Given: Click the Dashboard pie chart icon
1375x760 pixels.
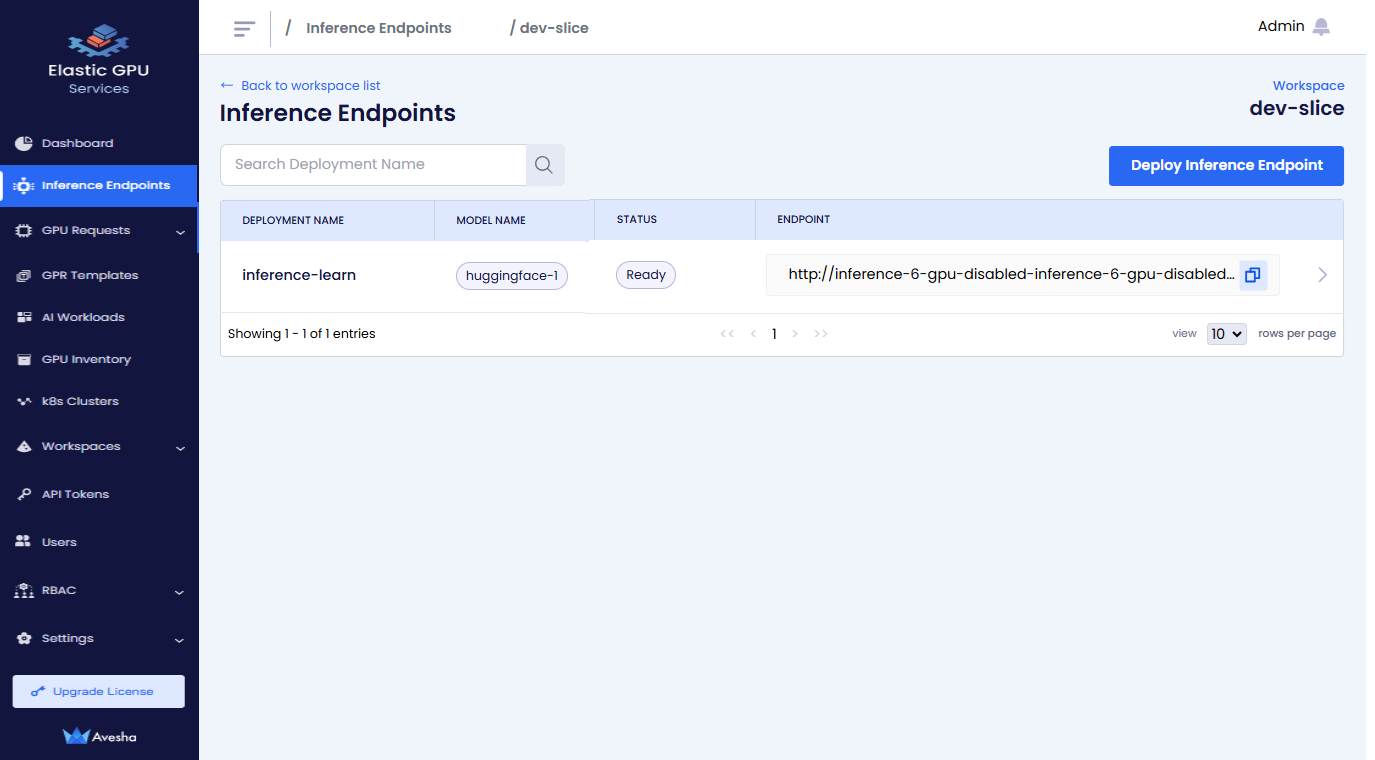Looking at the screenshot, I should [x=24, y=143].
